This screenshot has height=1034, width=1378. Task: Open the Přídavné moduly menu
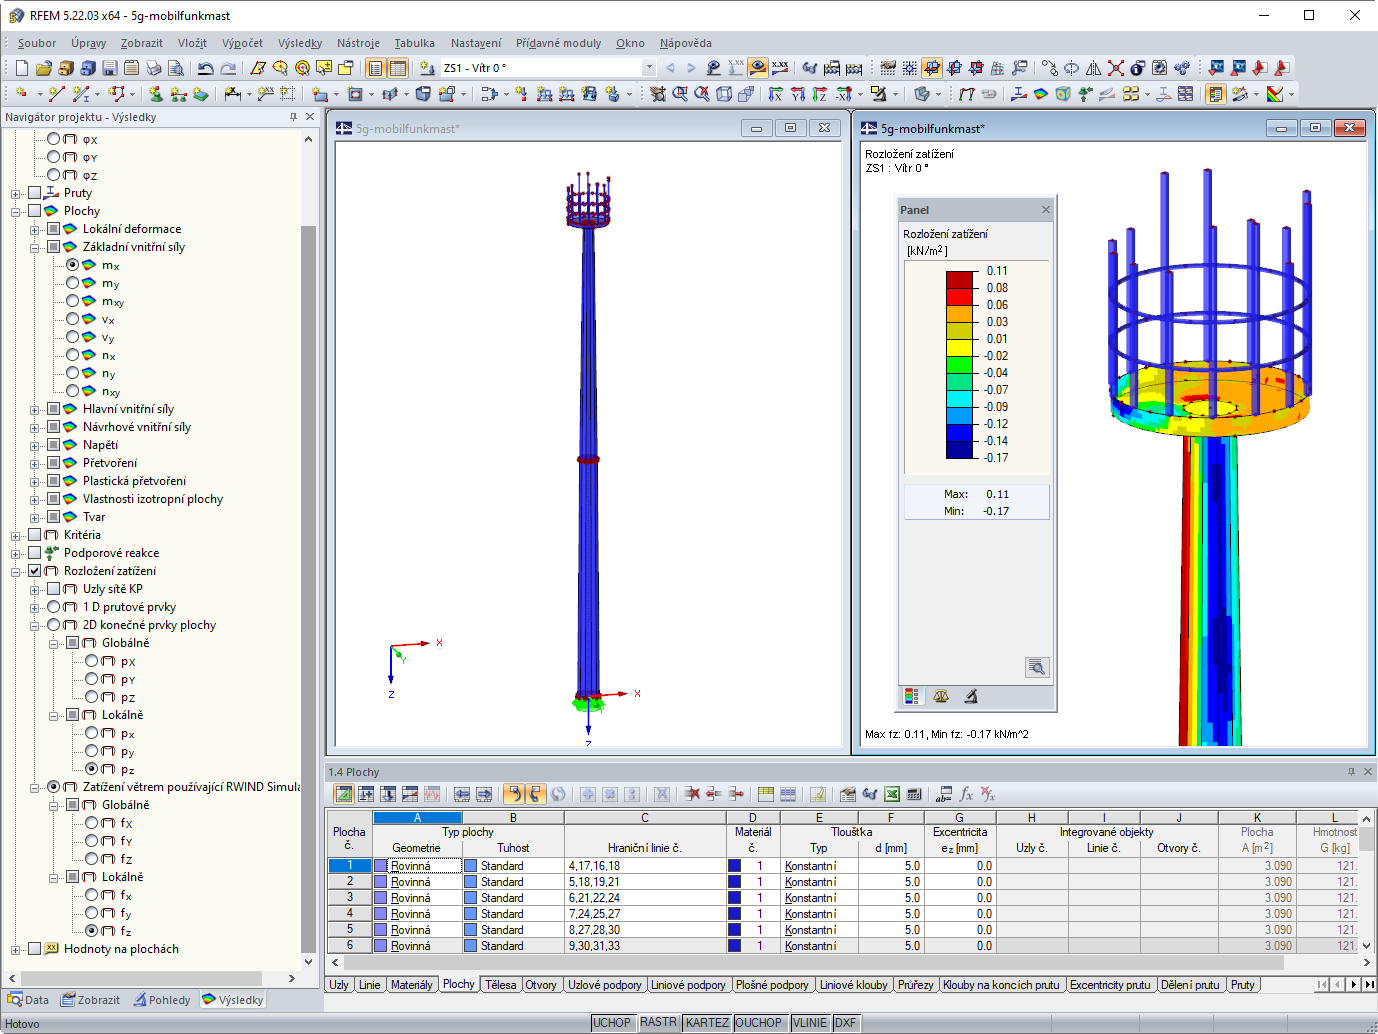point(558,43)
